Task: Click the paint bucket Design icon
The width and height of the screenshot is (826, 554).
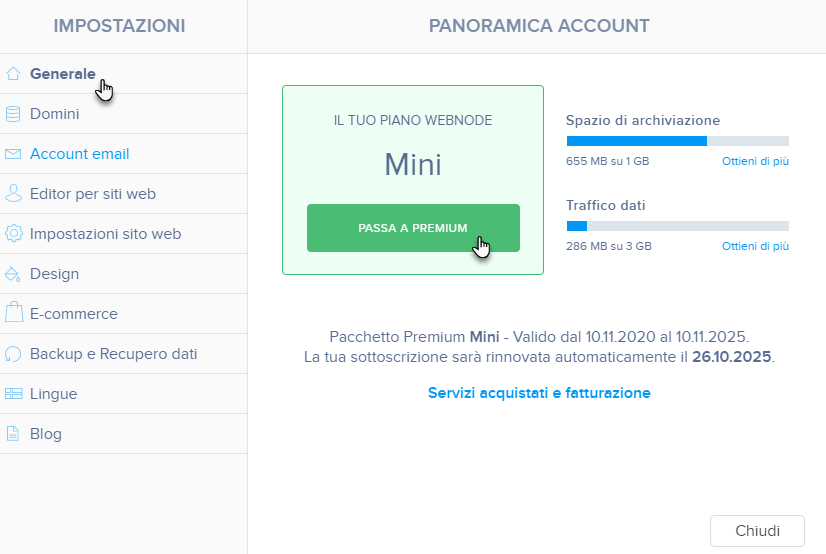Action: [x=13, y=274]
